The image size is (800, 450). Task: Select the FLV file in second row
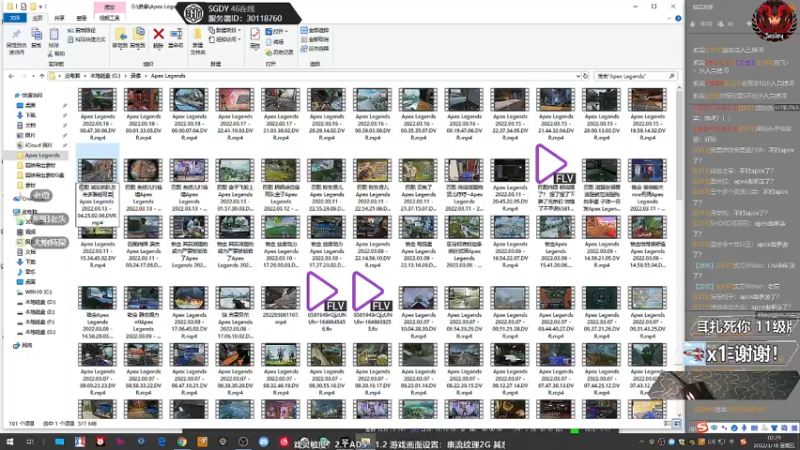click(556, 178)
